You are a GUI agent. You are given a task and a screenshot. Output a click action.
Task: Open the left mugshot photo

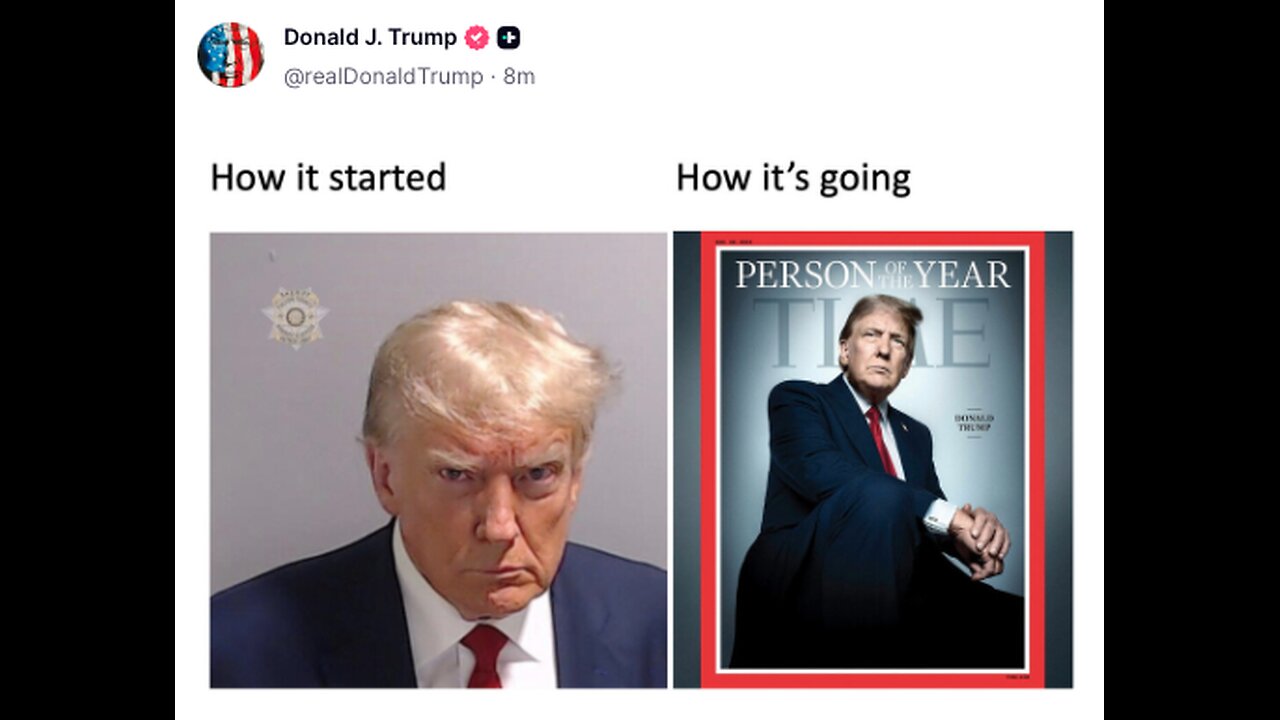click(438, 460)
